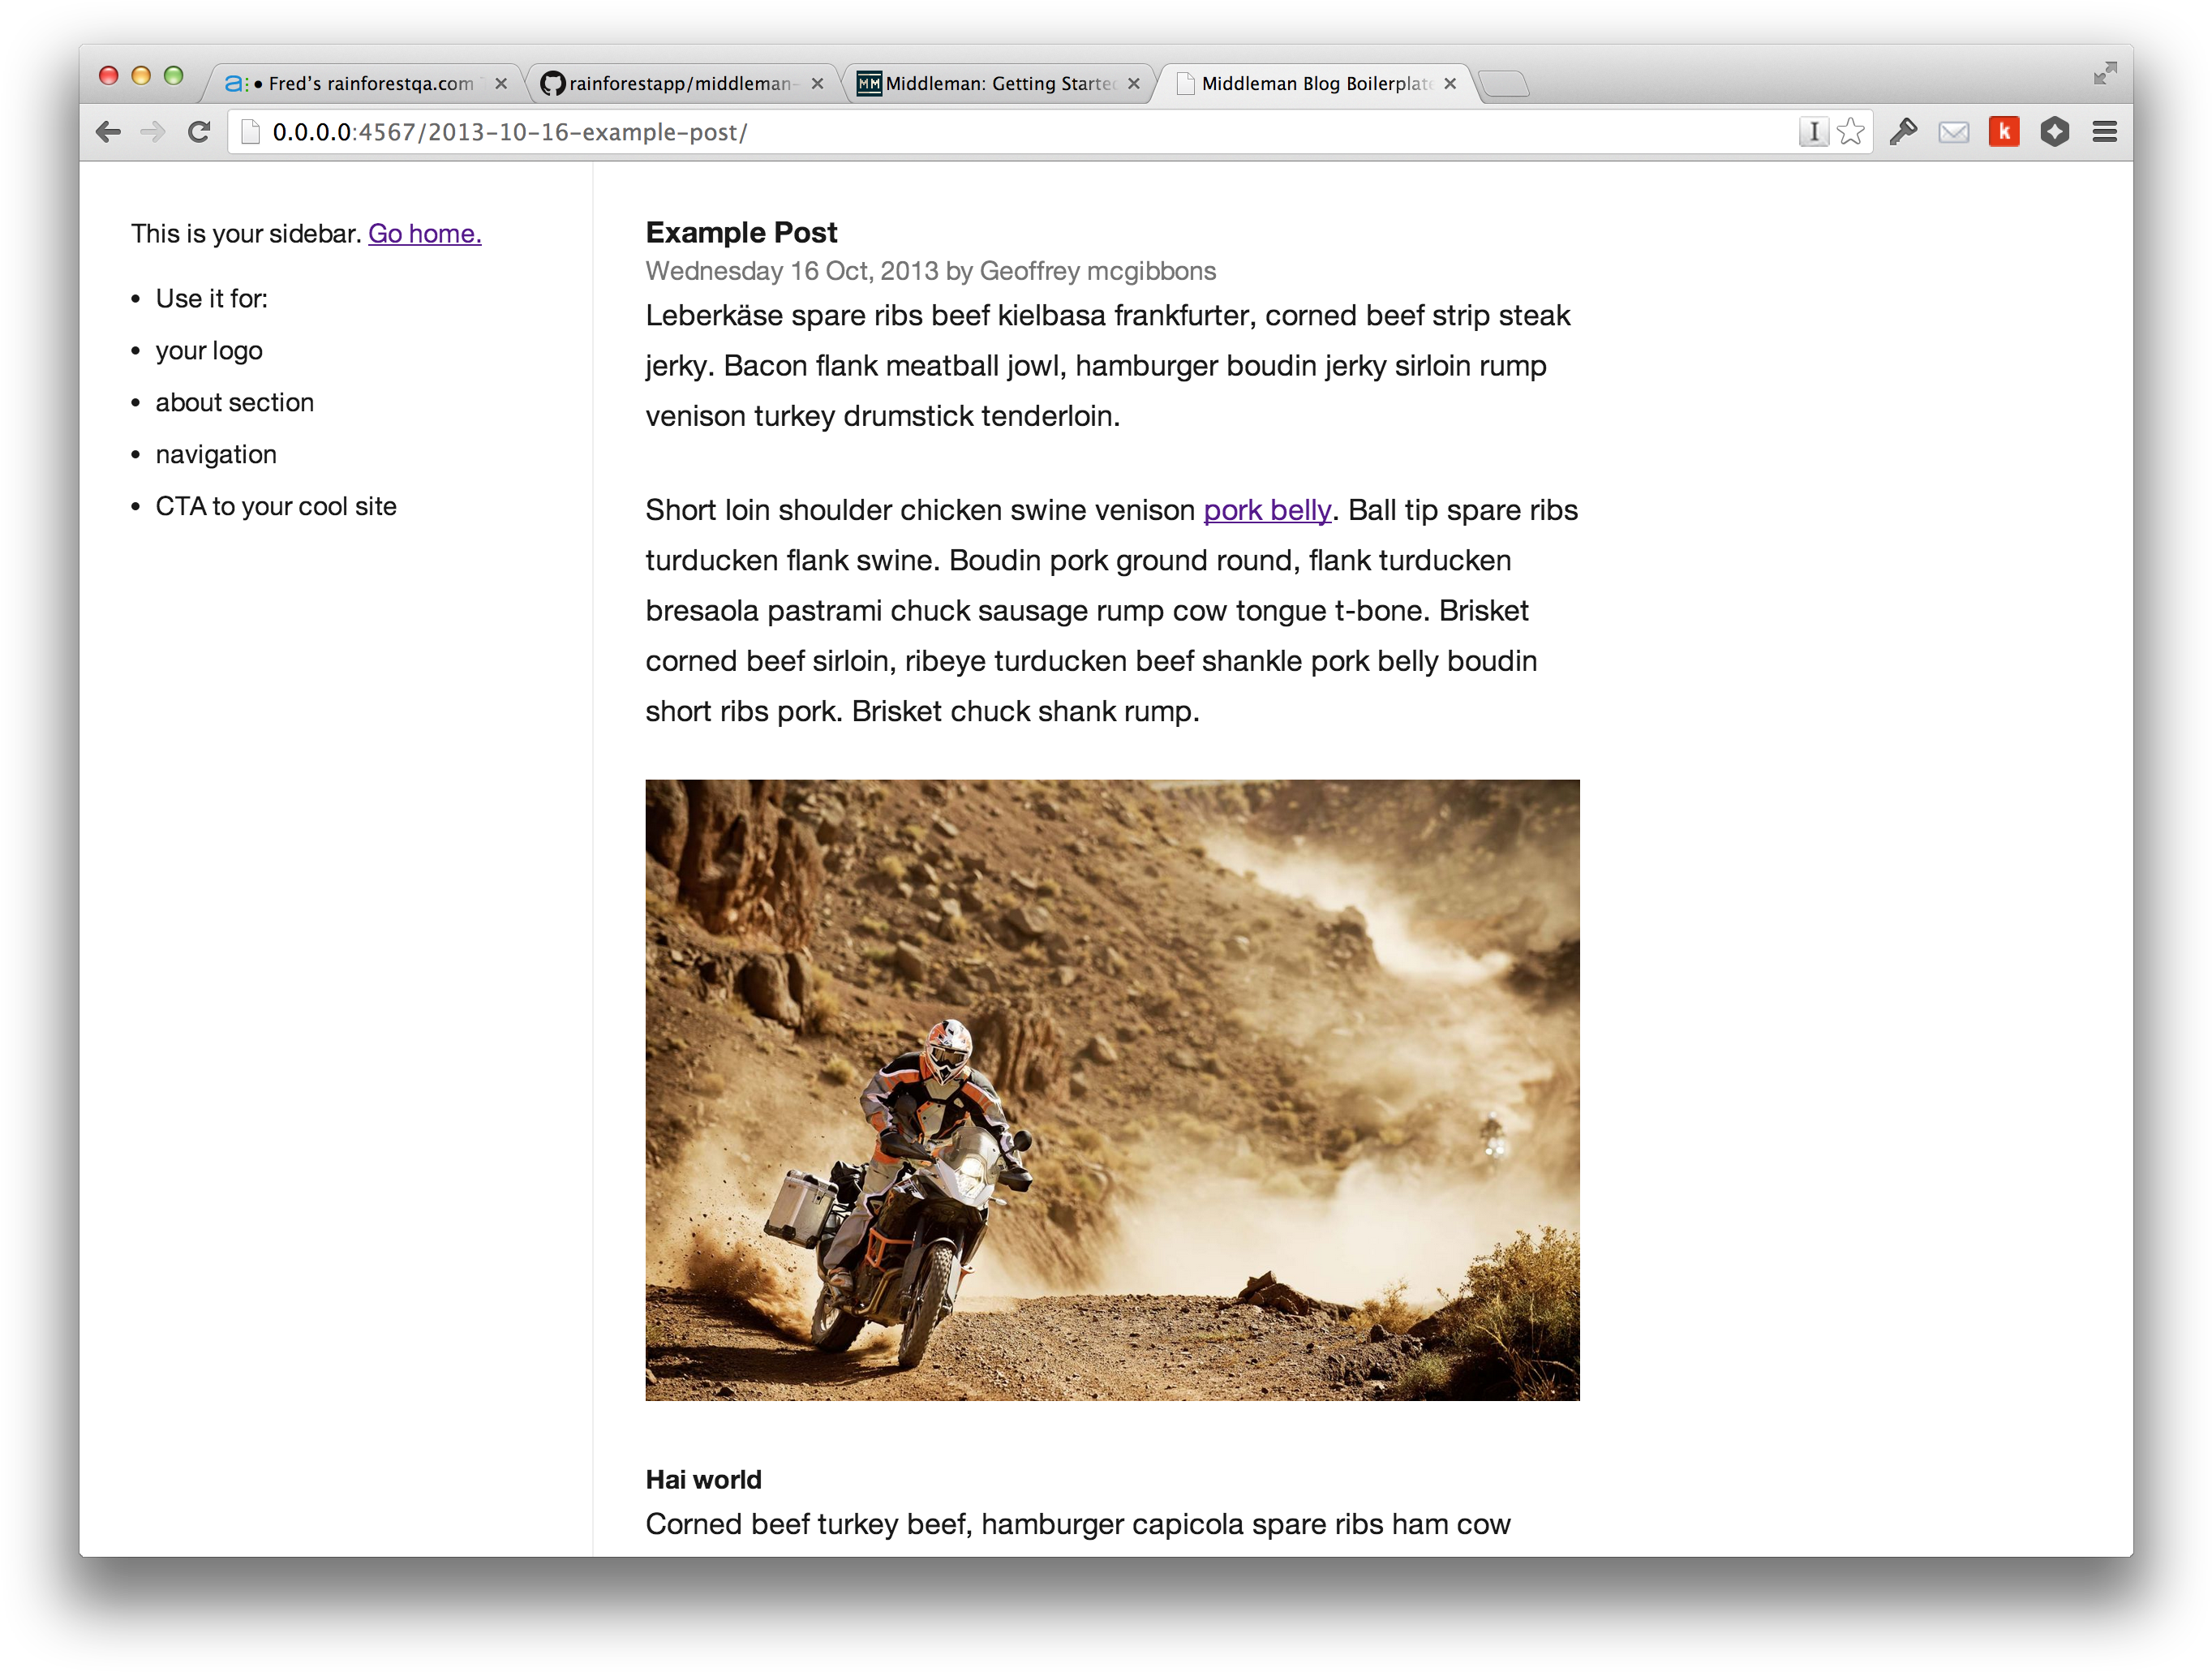The image size is (2212, 1672).
Task: Click the motorcycle photo in the post
Action: coord(1112,1094)
